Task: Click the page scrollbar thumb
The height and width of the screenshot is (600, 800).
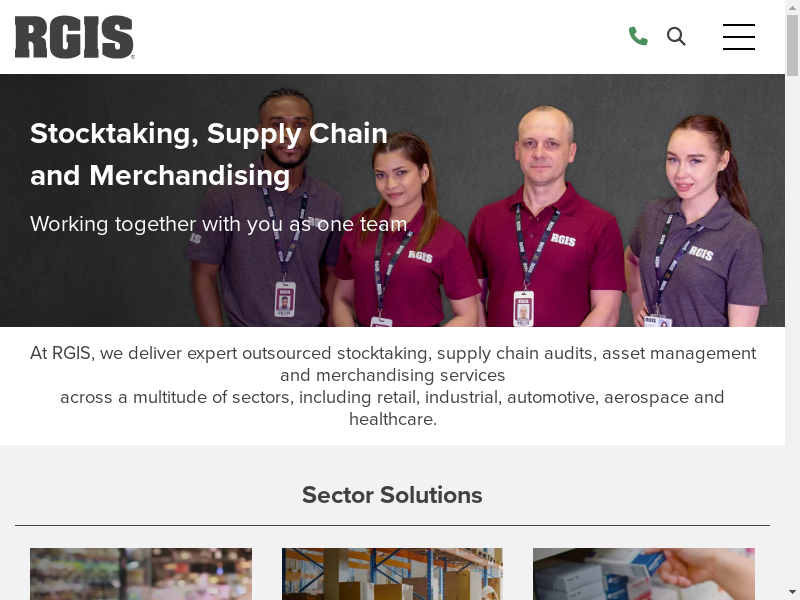Action: (792, 45)
